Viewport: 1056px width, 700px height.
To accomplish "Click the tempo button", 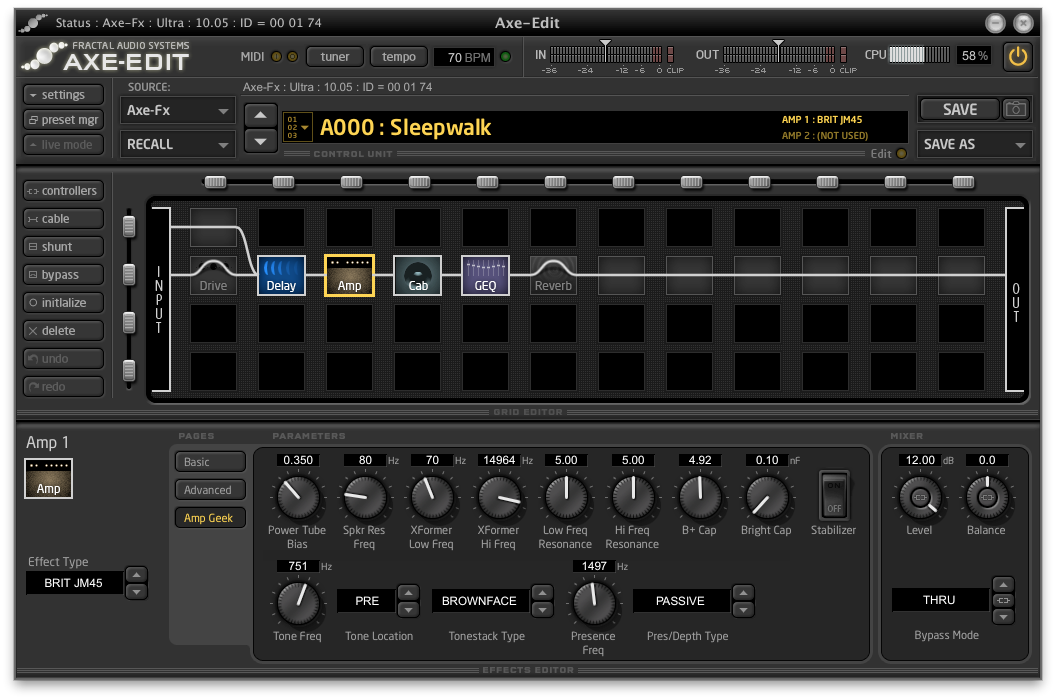I will [399, 57].
